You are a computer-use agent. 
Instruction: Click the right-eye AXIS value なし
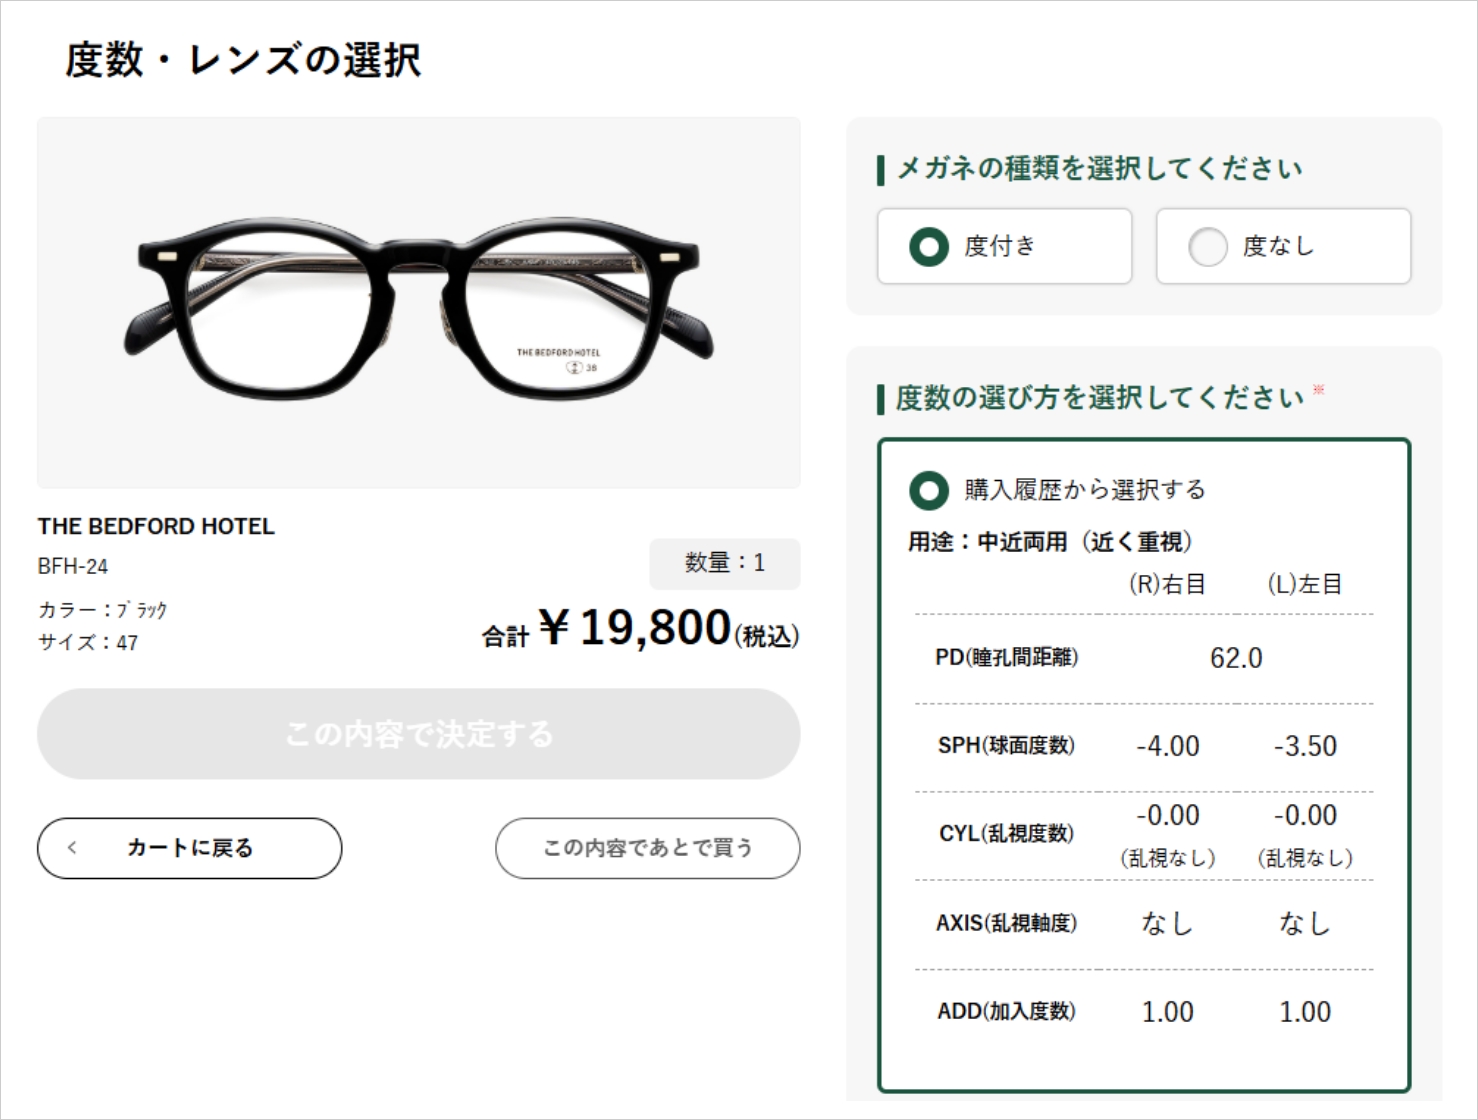click(1167, 923)
